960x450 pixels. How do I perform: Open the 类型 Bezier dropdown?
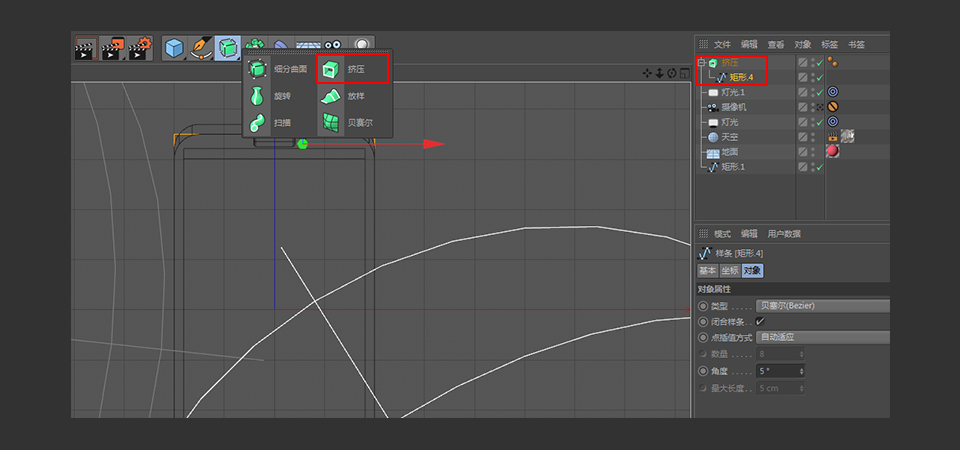click(822, 306)
